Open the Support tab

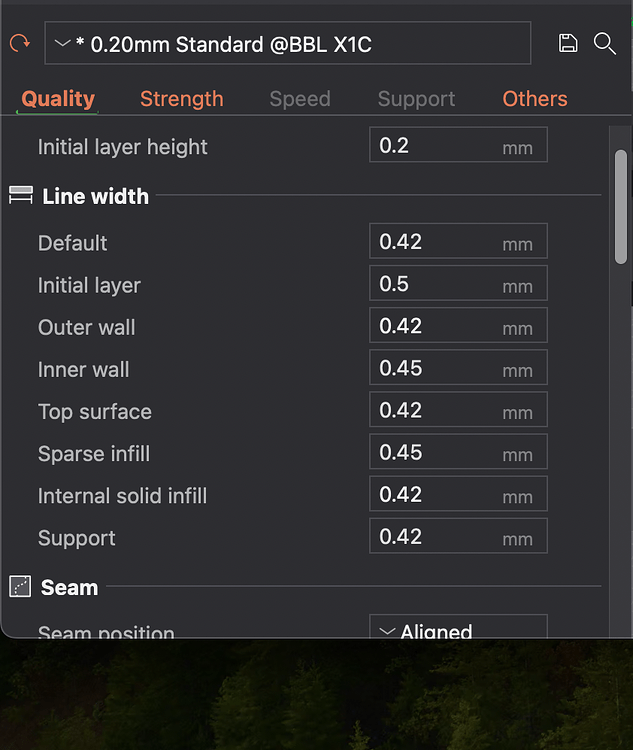coord(416,99)
